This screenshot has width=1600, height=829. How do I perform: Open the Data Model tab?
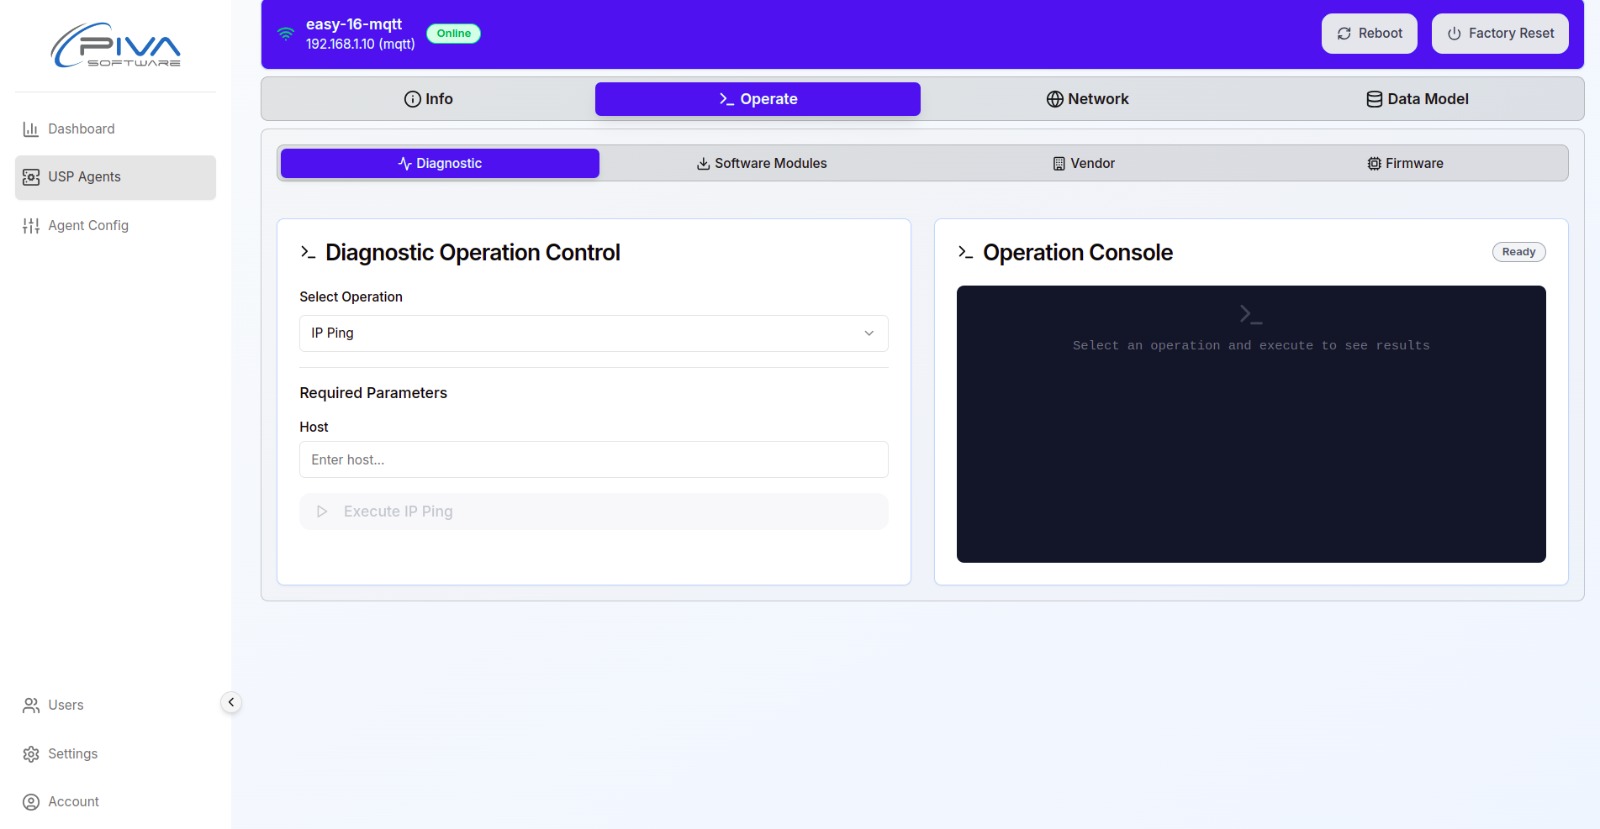coord(1417,99)
